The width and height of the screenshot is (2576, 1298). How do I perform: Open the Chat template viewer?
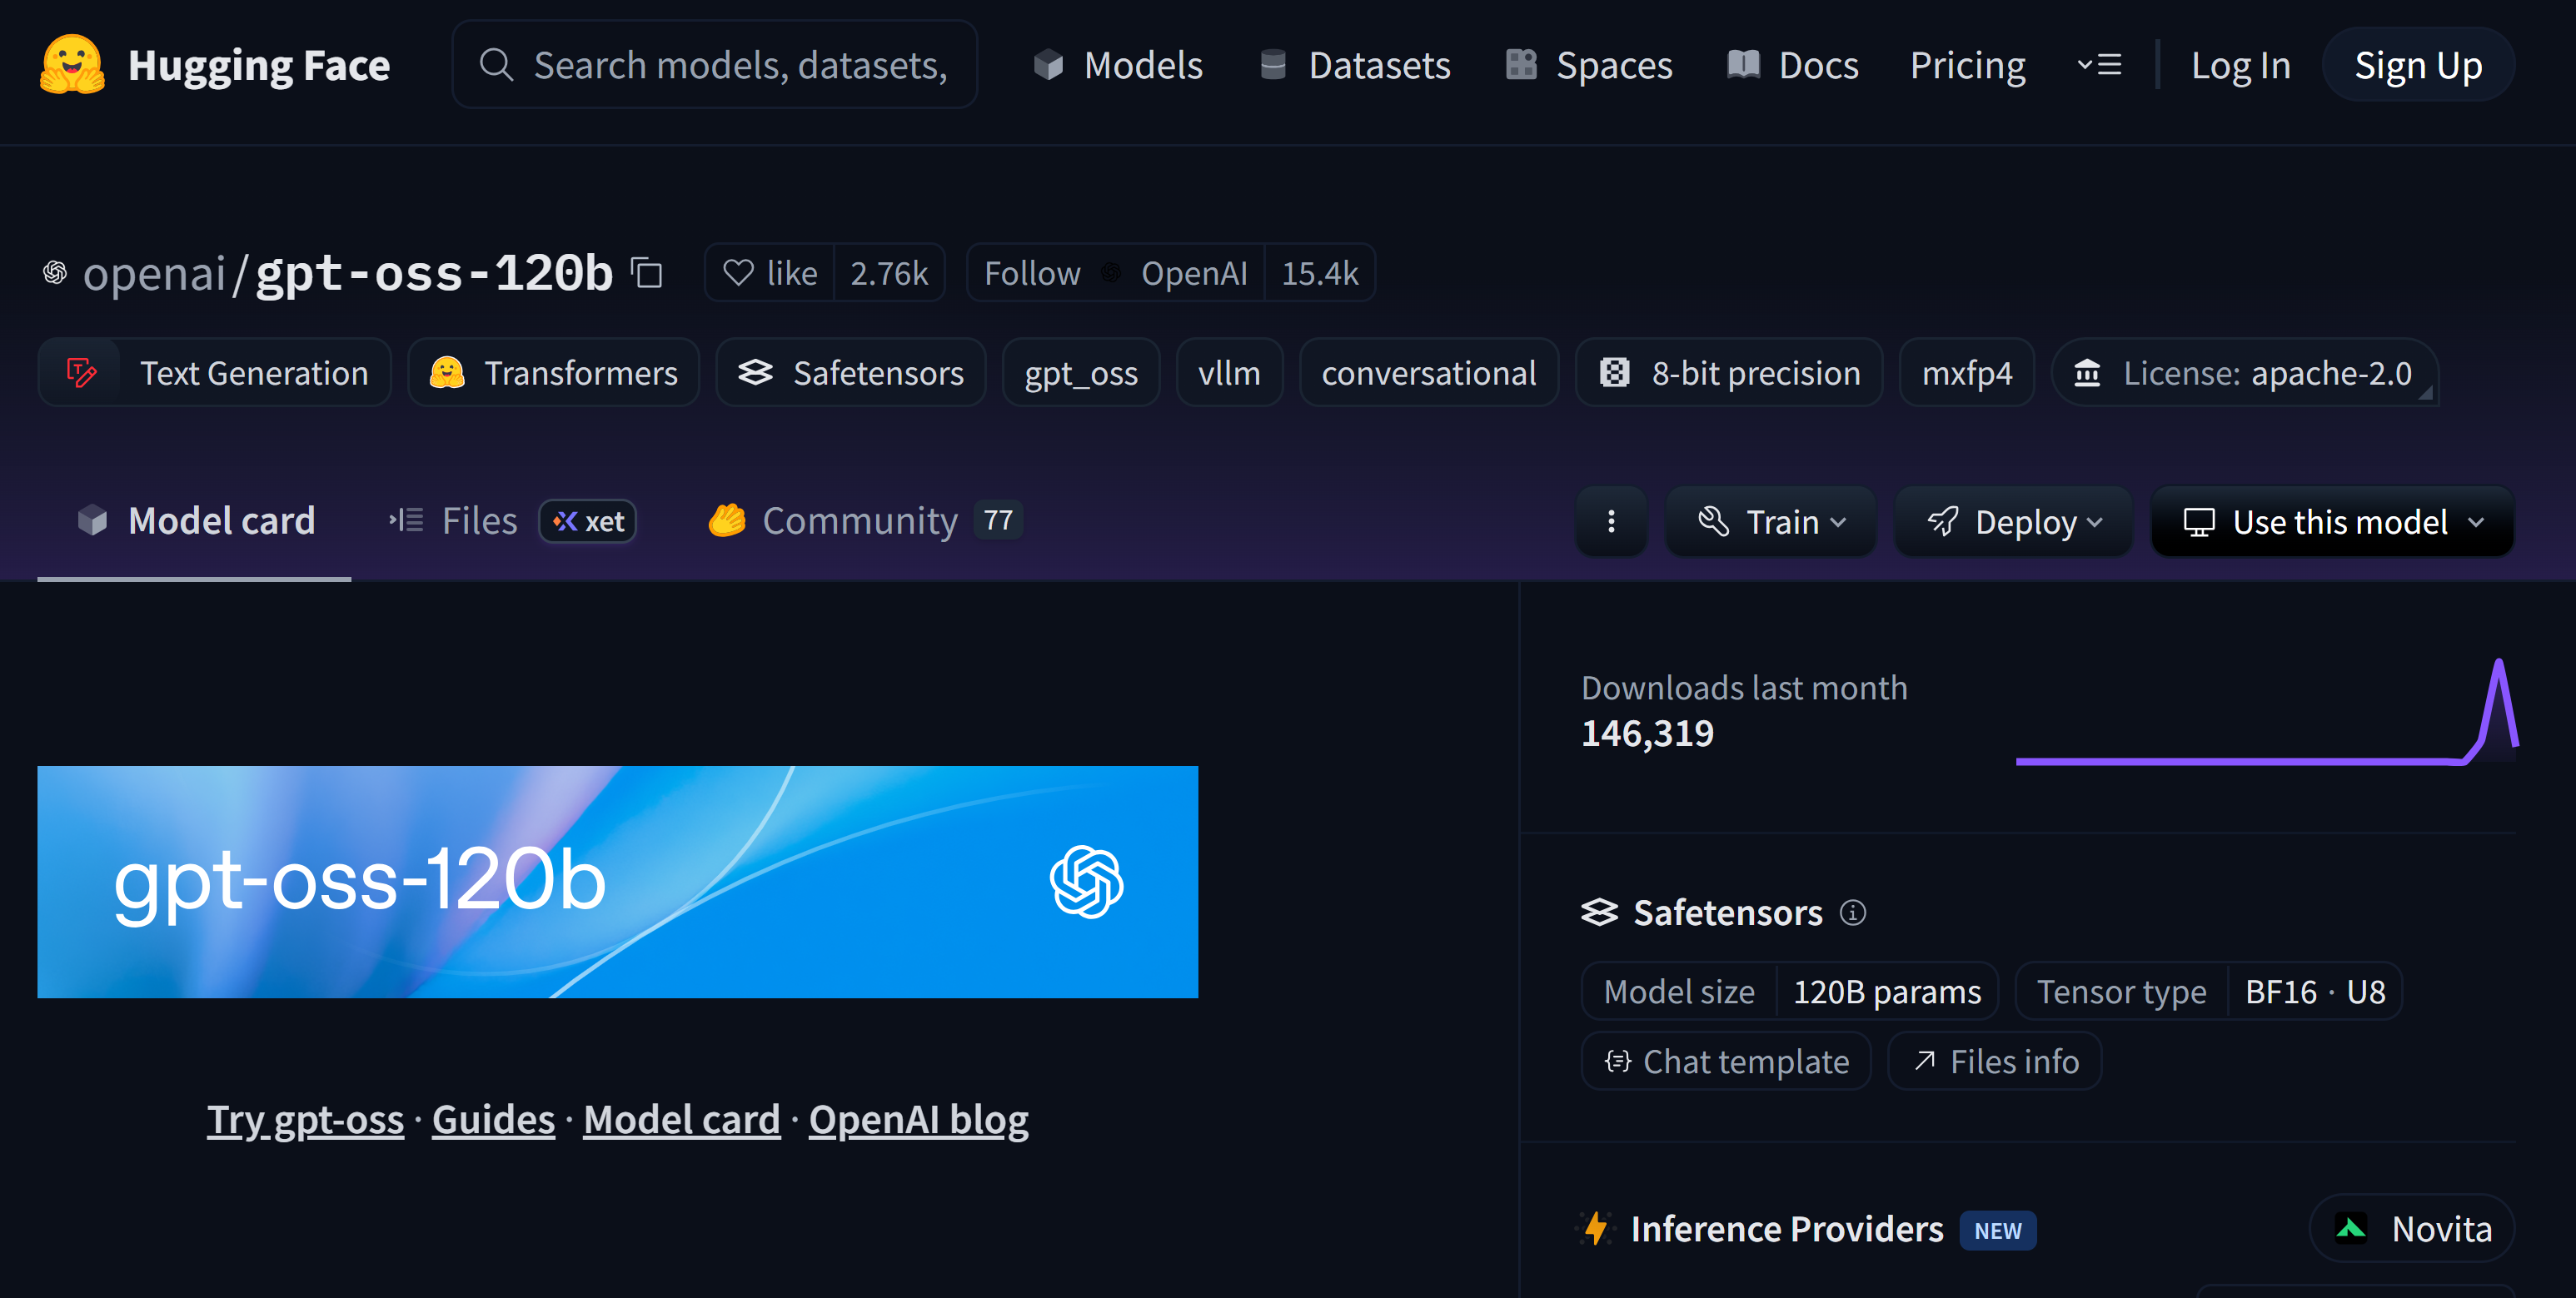click(1726, 1061)
